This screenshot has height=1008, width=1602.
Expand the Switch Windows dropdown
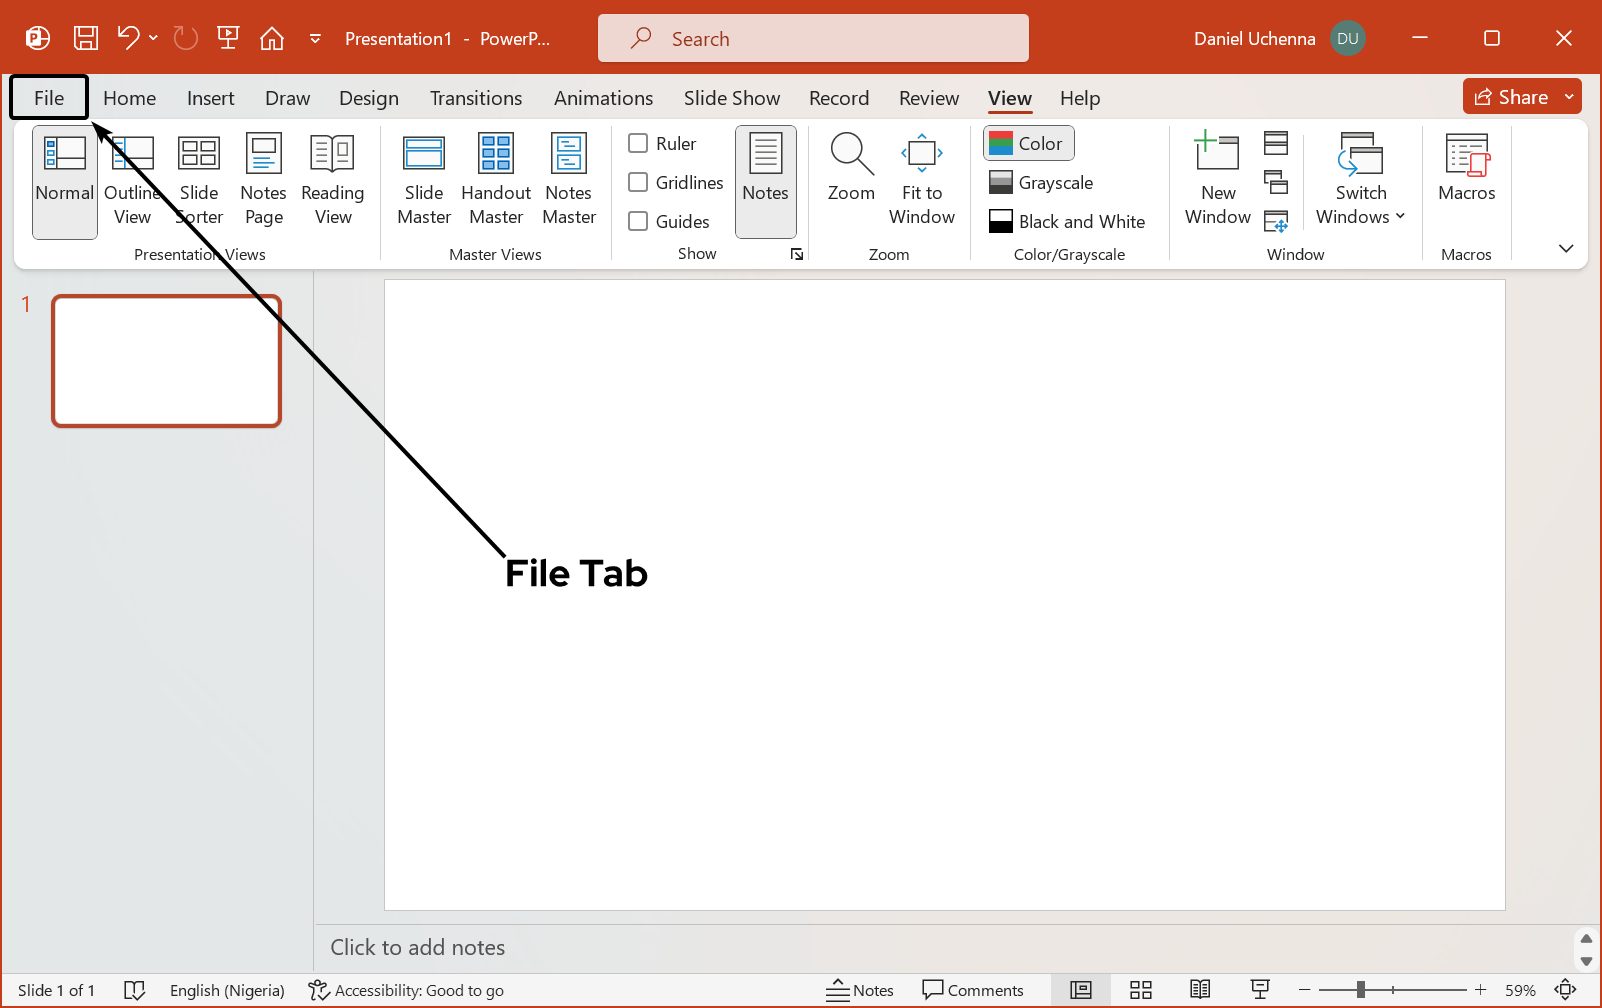[1360, 180]
